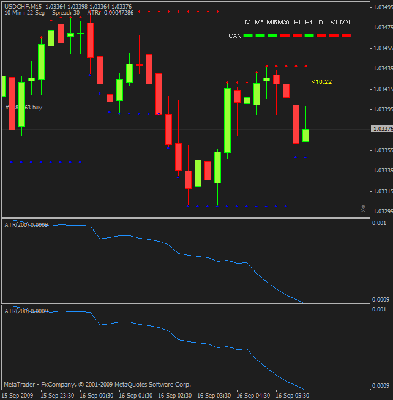The image size is (393, 400).
Task: Click the last red MN trend bar
Action: tap(346, 35)
